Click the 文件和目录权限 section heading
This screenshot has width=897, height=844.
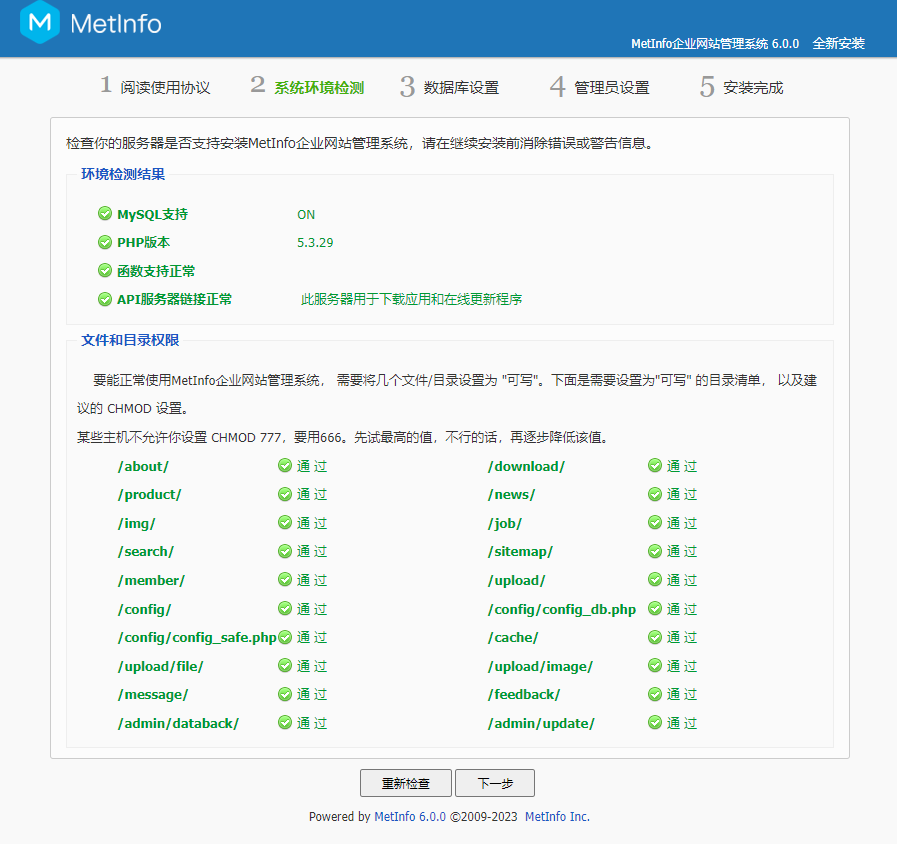(130, 340)
